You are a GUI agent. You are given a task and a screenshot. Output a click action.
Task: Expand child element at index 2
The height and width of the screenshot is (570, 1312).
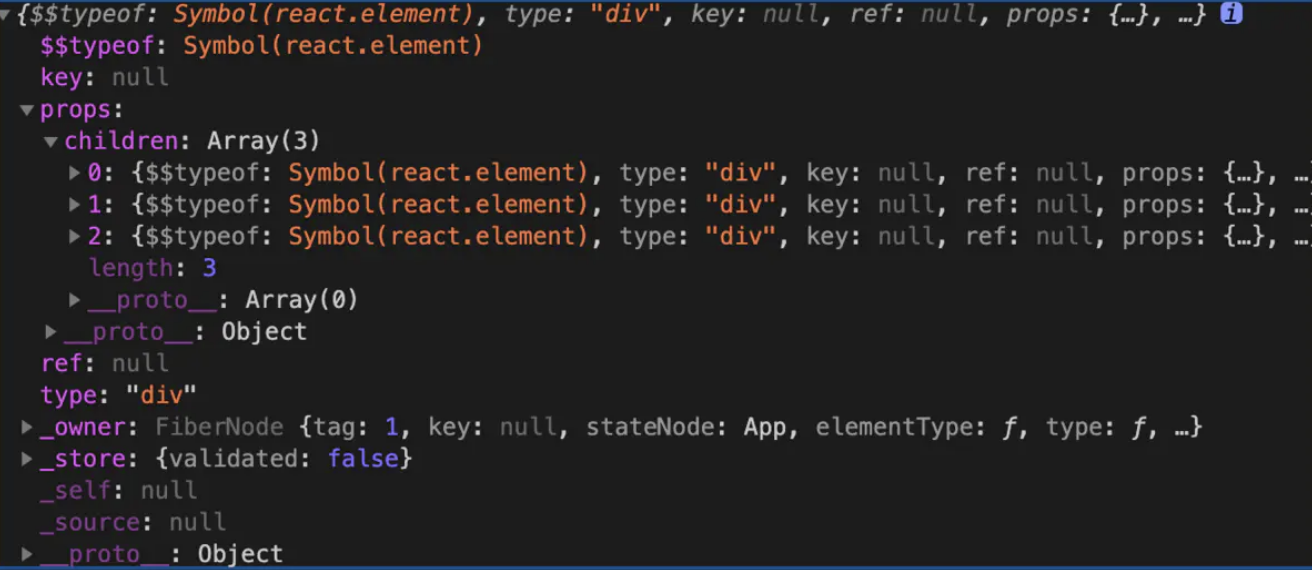tap(75, 237)
